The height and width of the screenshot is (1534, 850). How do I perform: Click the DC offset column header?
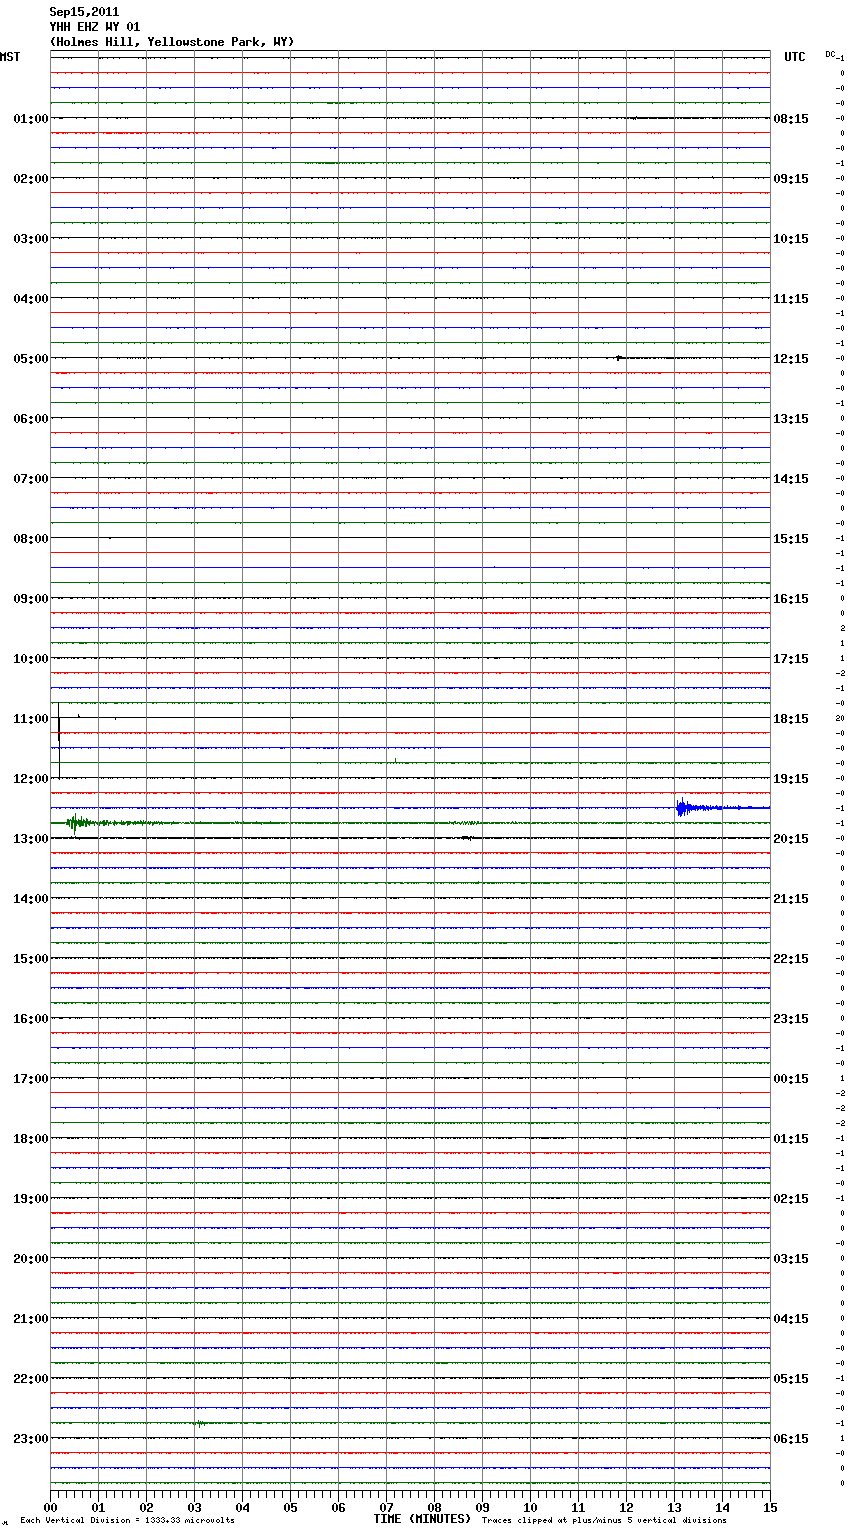coord(830,54)
